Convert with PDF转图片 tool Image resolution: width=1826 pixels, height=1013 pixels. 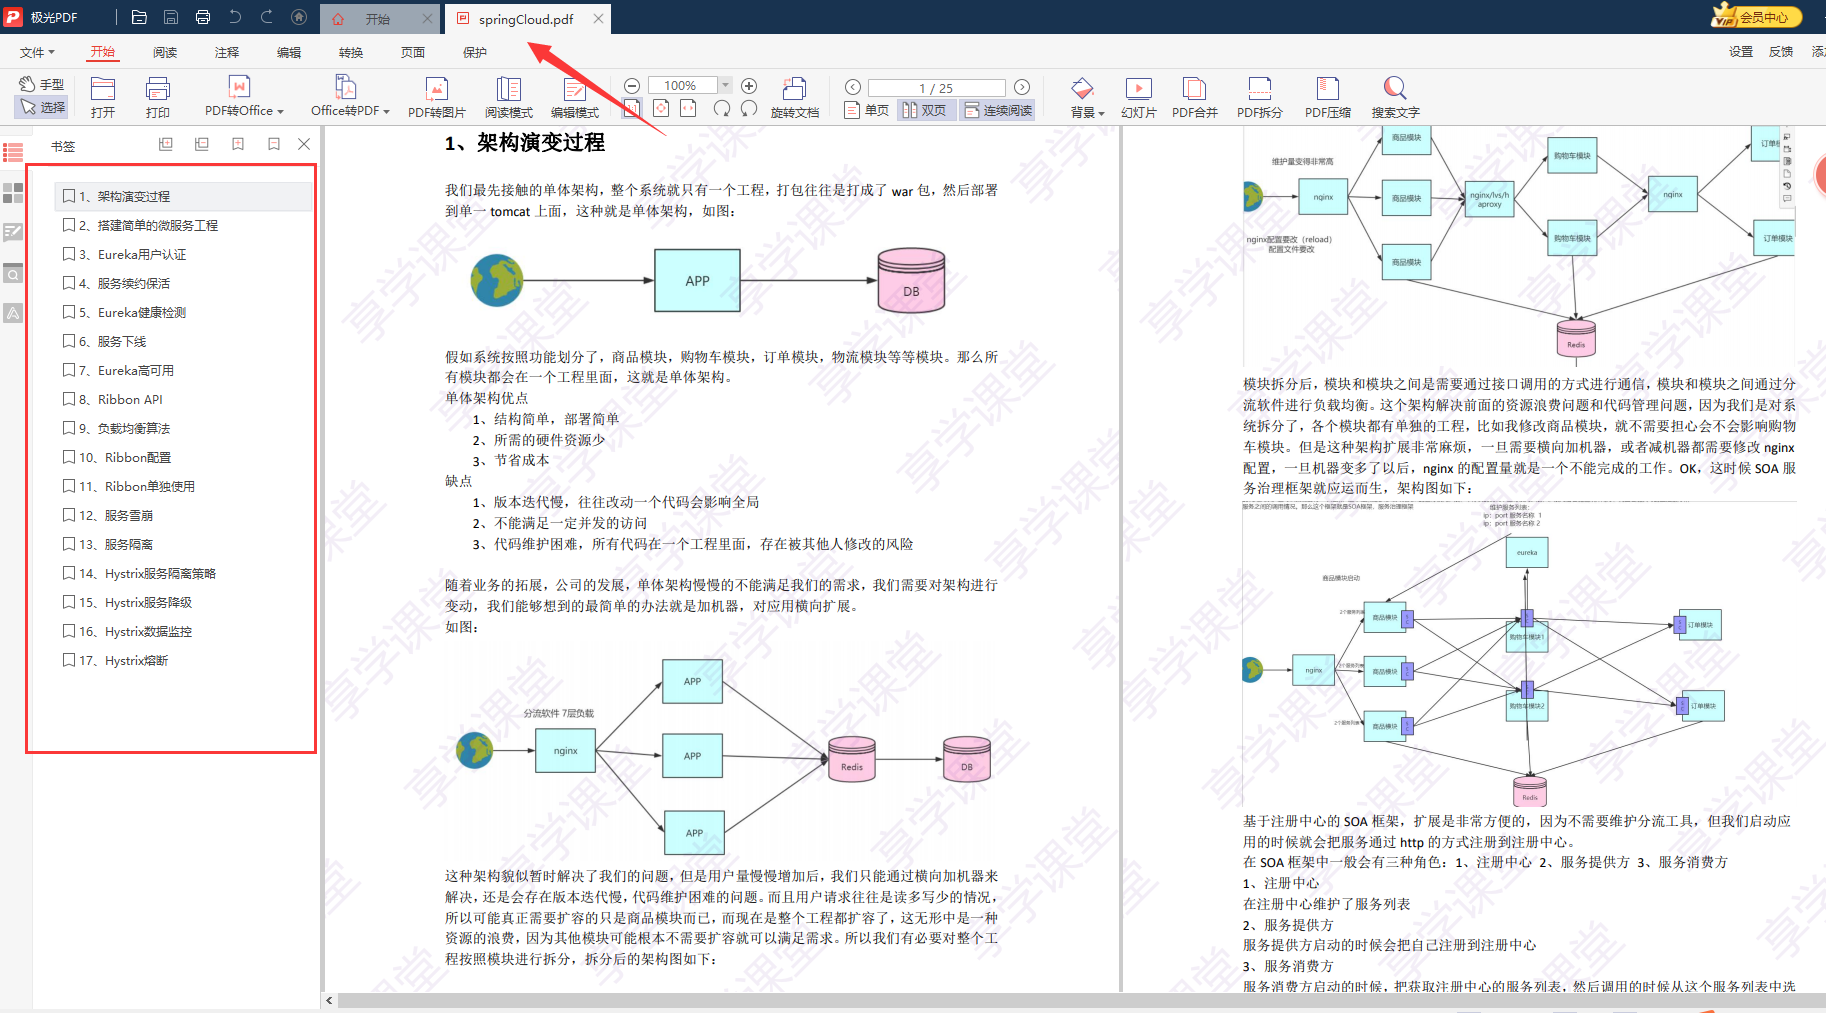(437, 97)
